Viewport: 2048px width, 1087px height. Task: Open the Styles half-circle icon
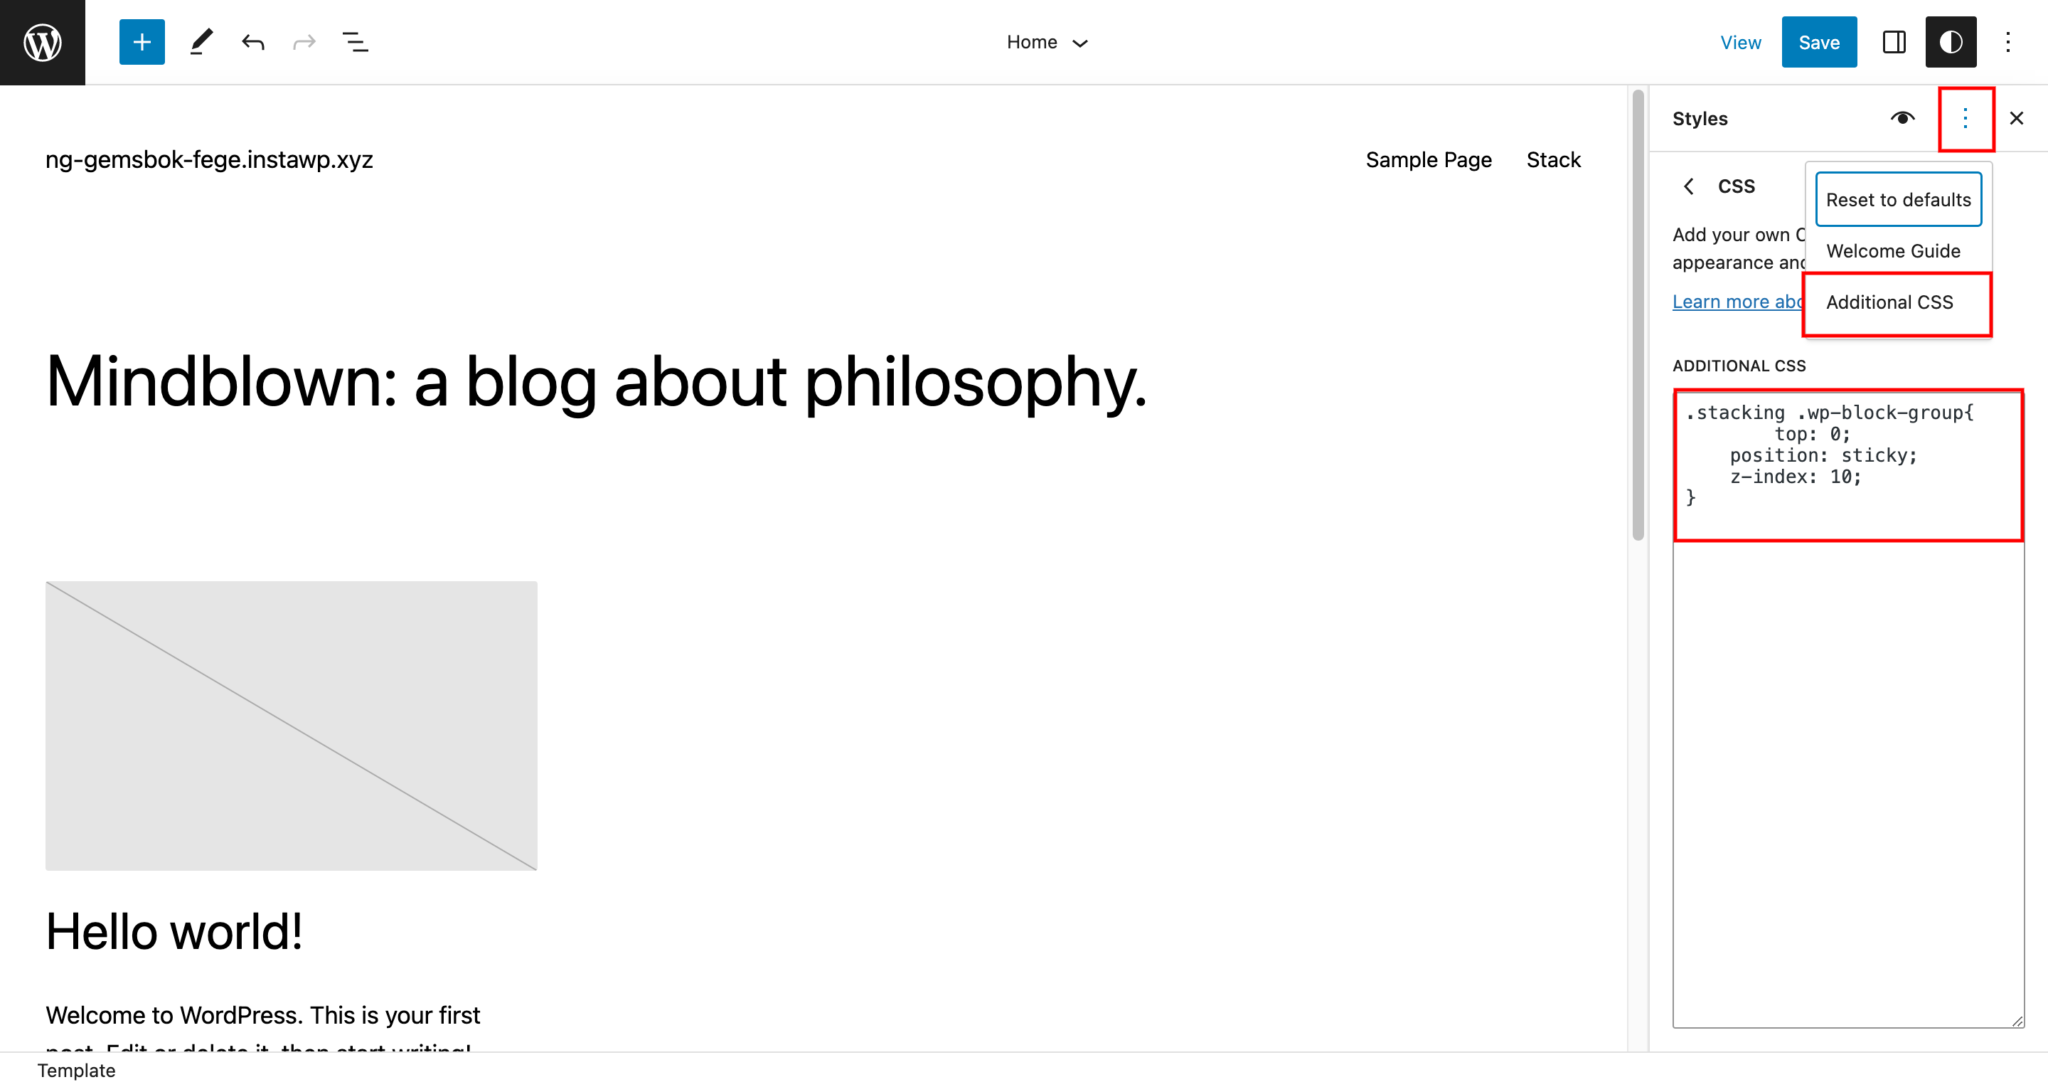point(1951,42)
